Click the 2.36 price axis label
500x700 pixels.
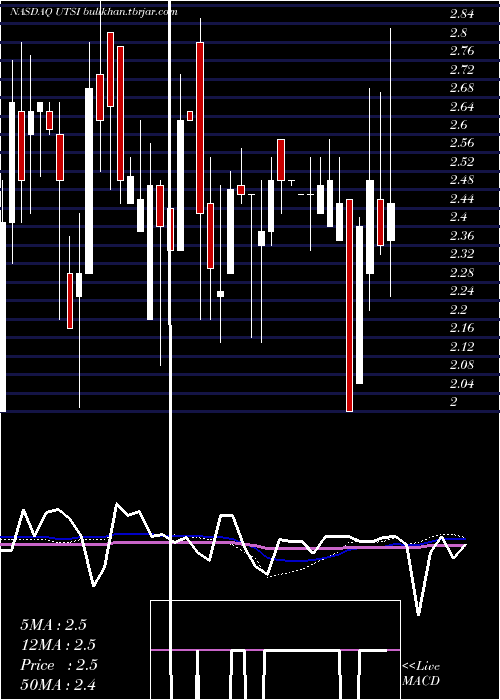point(462,236)
